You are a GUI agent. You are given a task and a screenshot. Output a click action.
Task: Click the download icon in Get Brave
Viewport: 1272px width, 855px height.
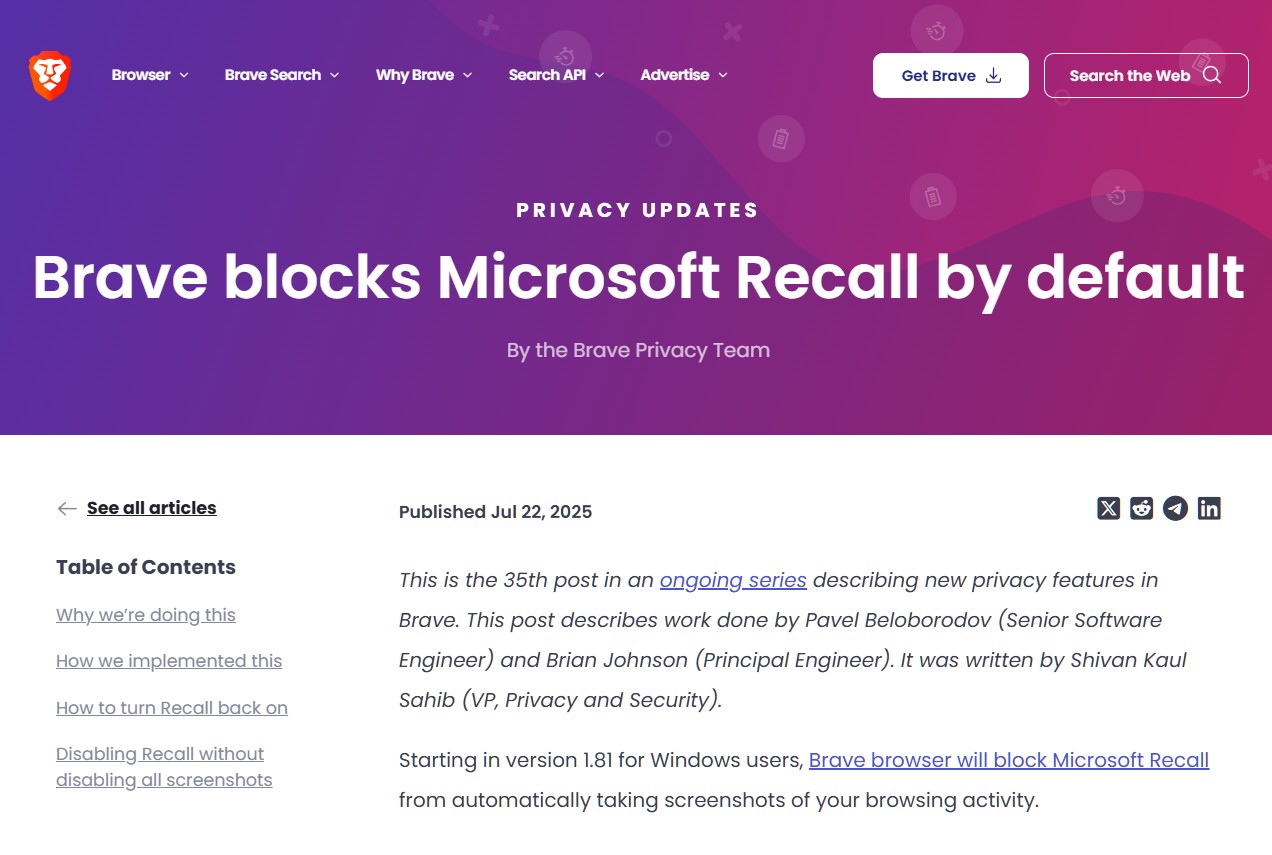click(993, 75)
